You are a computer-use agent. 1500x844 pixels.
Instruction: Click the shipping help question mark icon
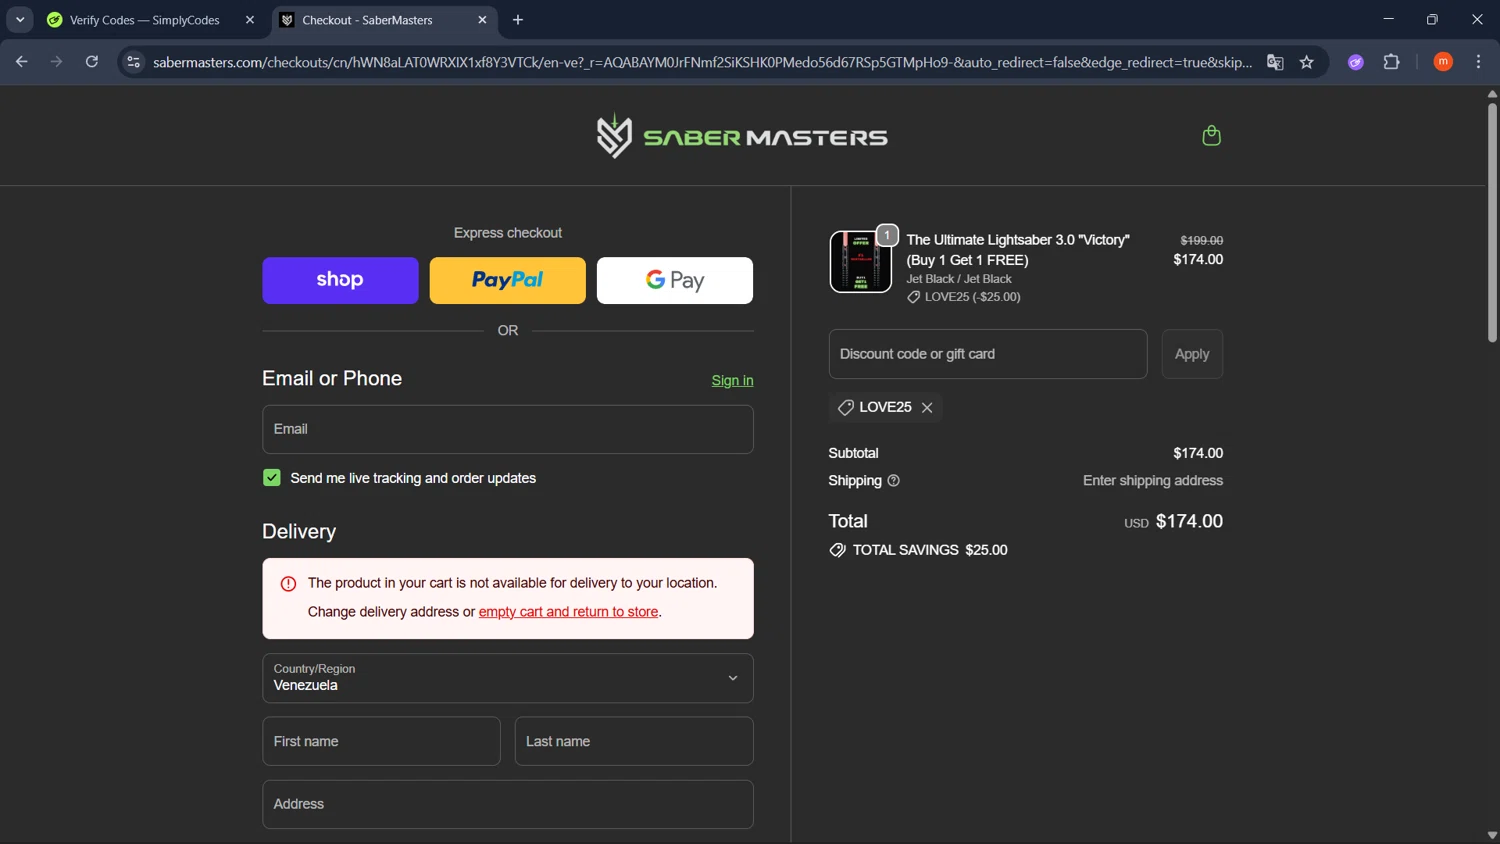pos(894,481)
